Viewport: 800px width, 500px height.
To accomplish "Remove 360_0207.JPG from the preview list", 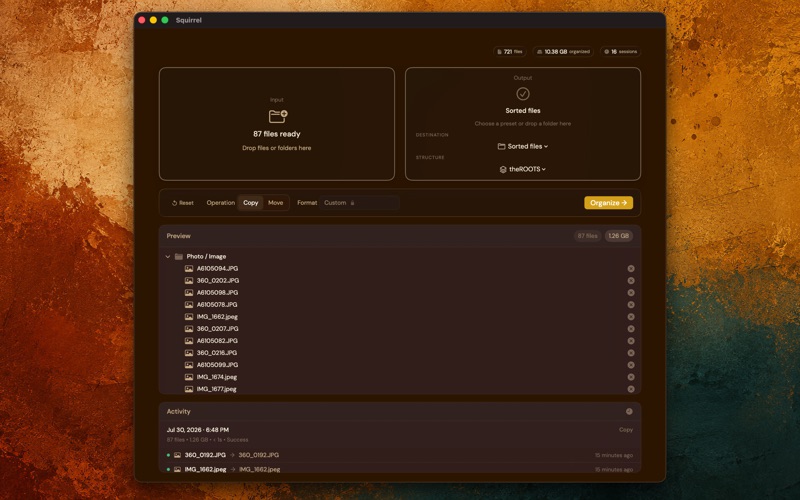I will click(x=631, y=329).
